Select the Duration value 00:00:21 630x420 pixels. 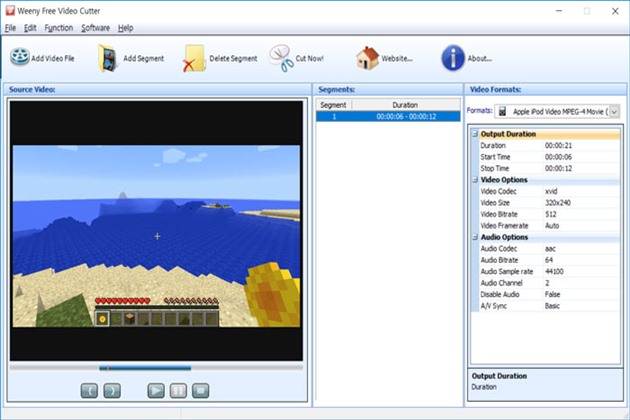point(558,145)
